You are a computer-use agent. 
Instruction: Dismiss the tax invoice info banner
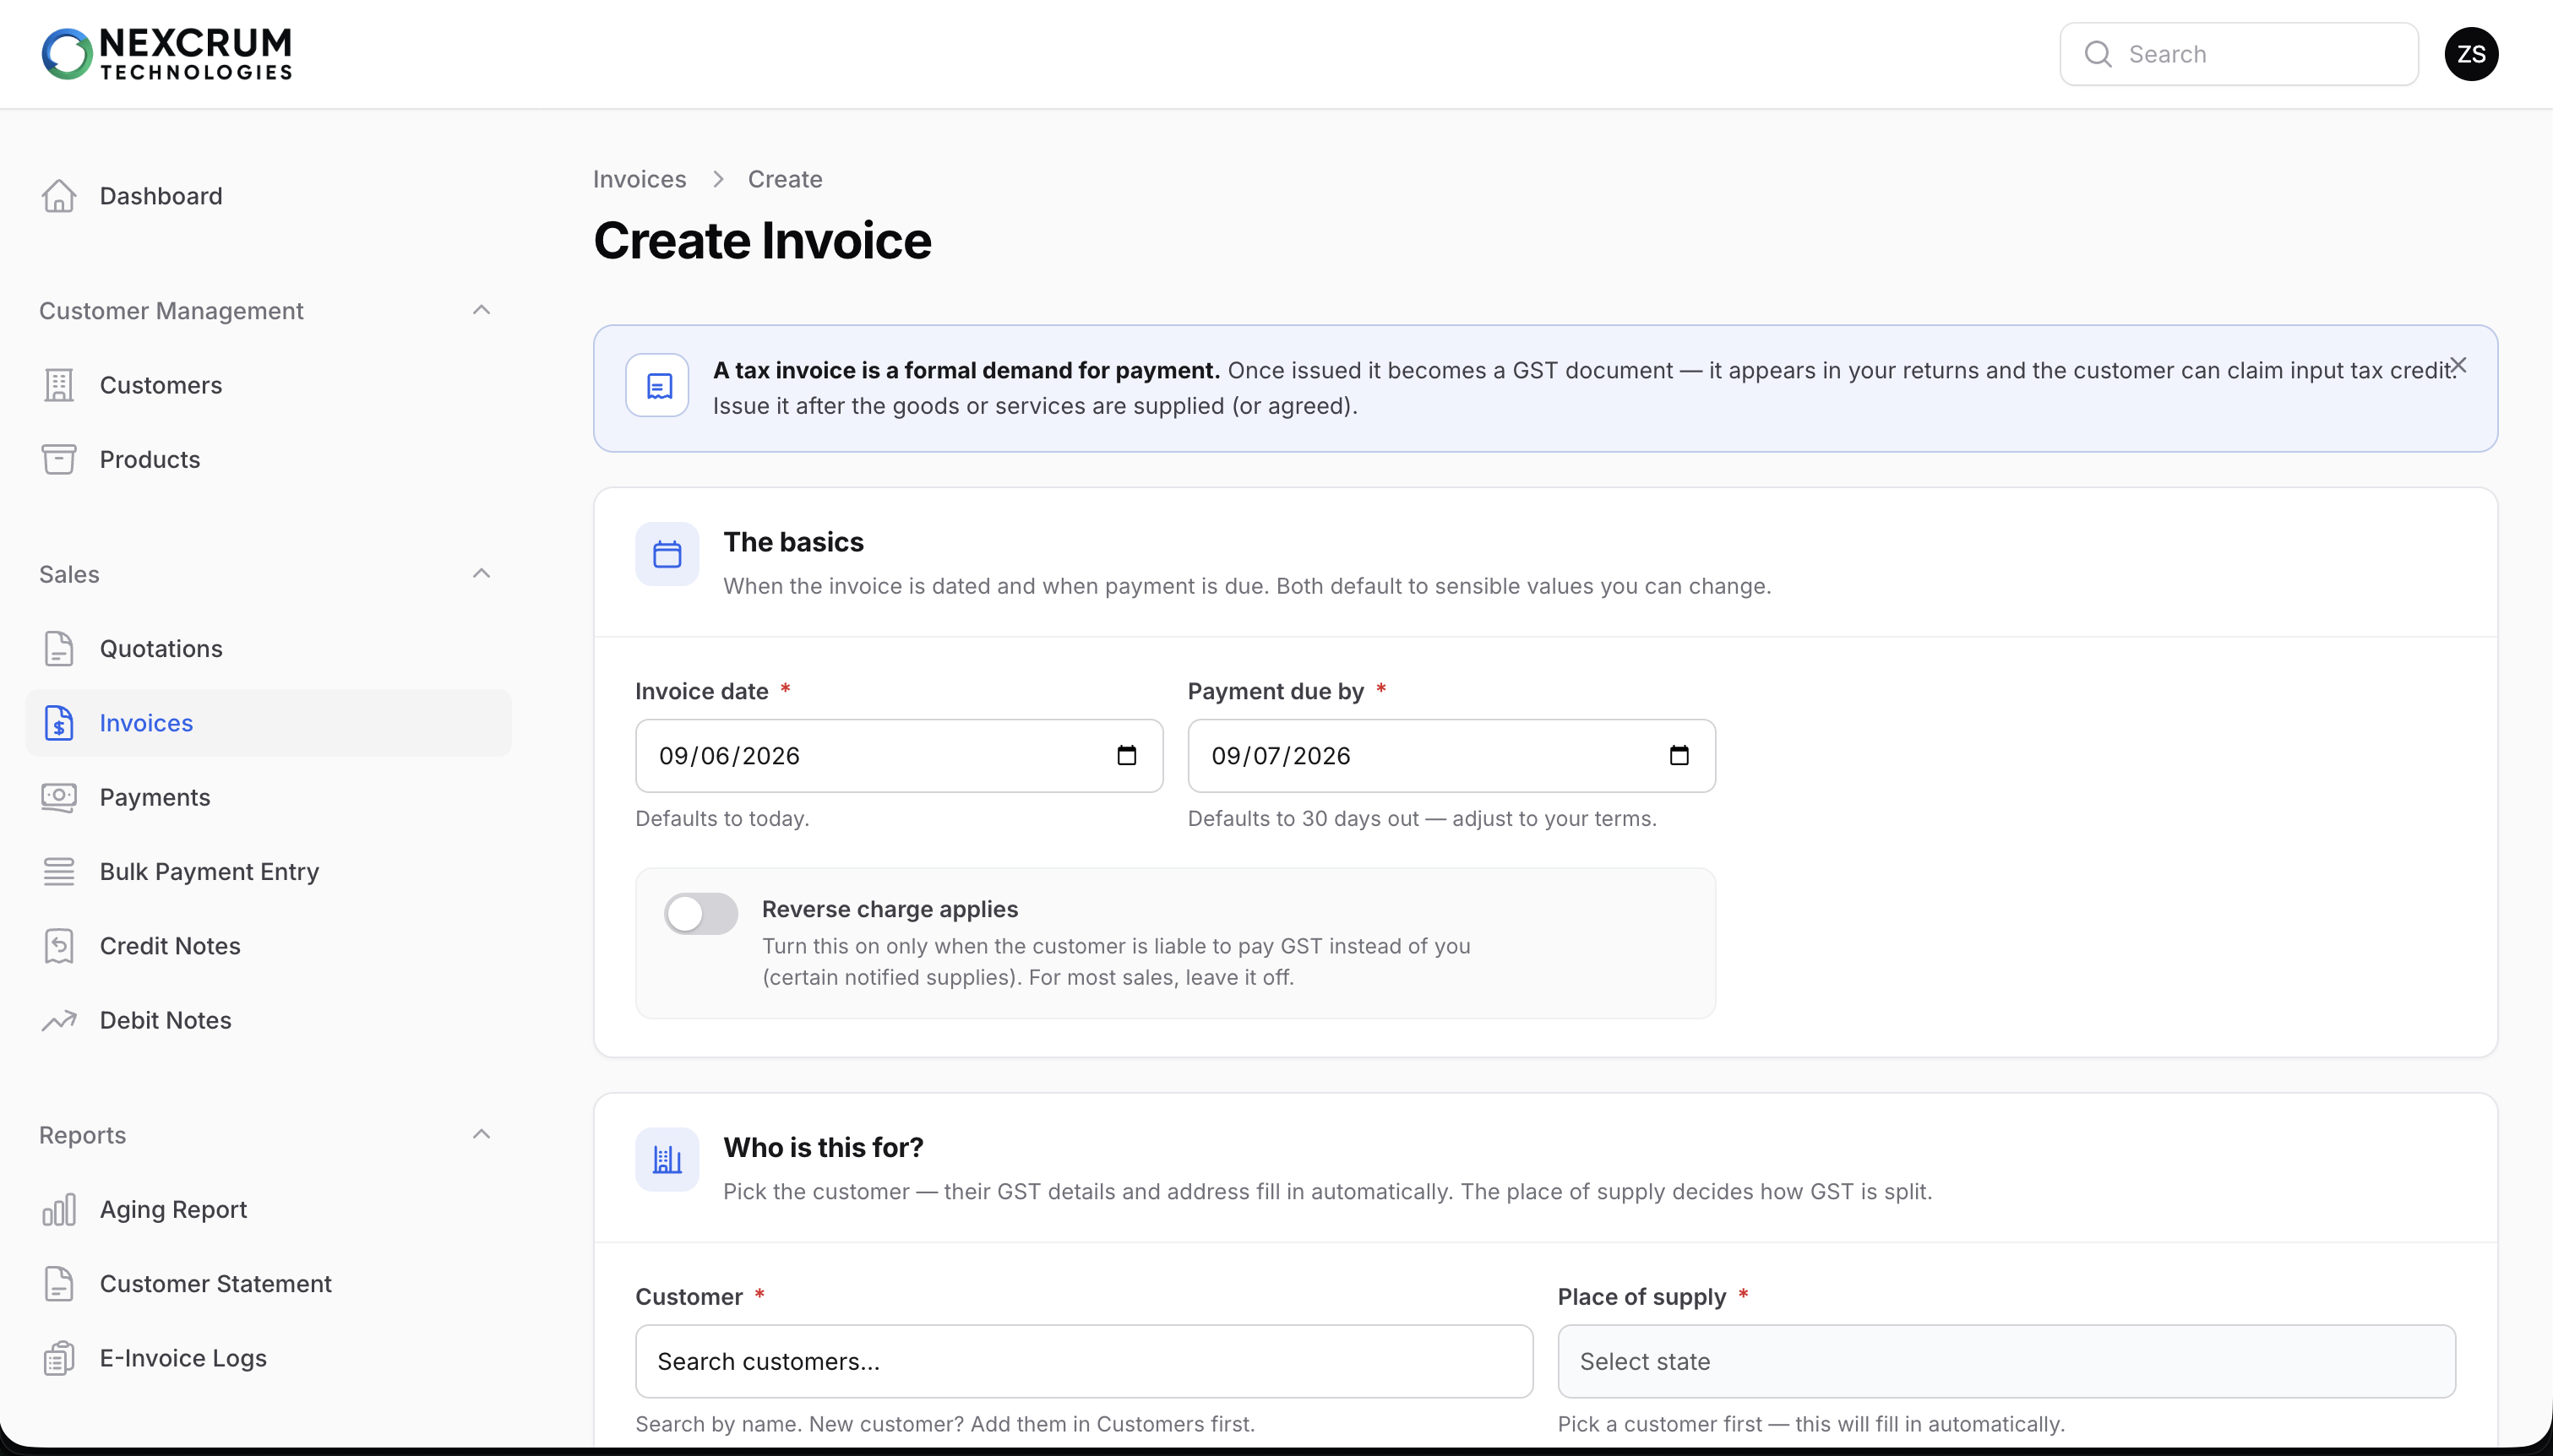2459,365
